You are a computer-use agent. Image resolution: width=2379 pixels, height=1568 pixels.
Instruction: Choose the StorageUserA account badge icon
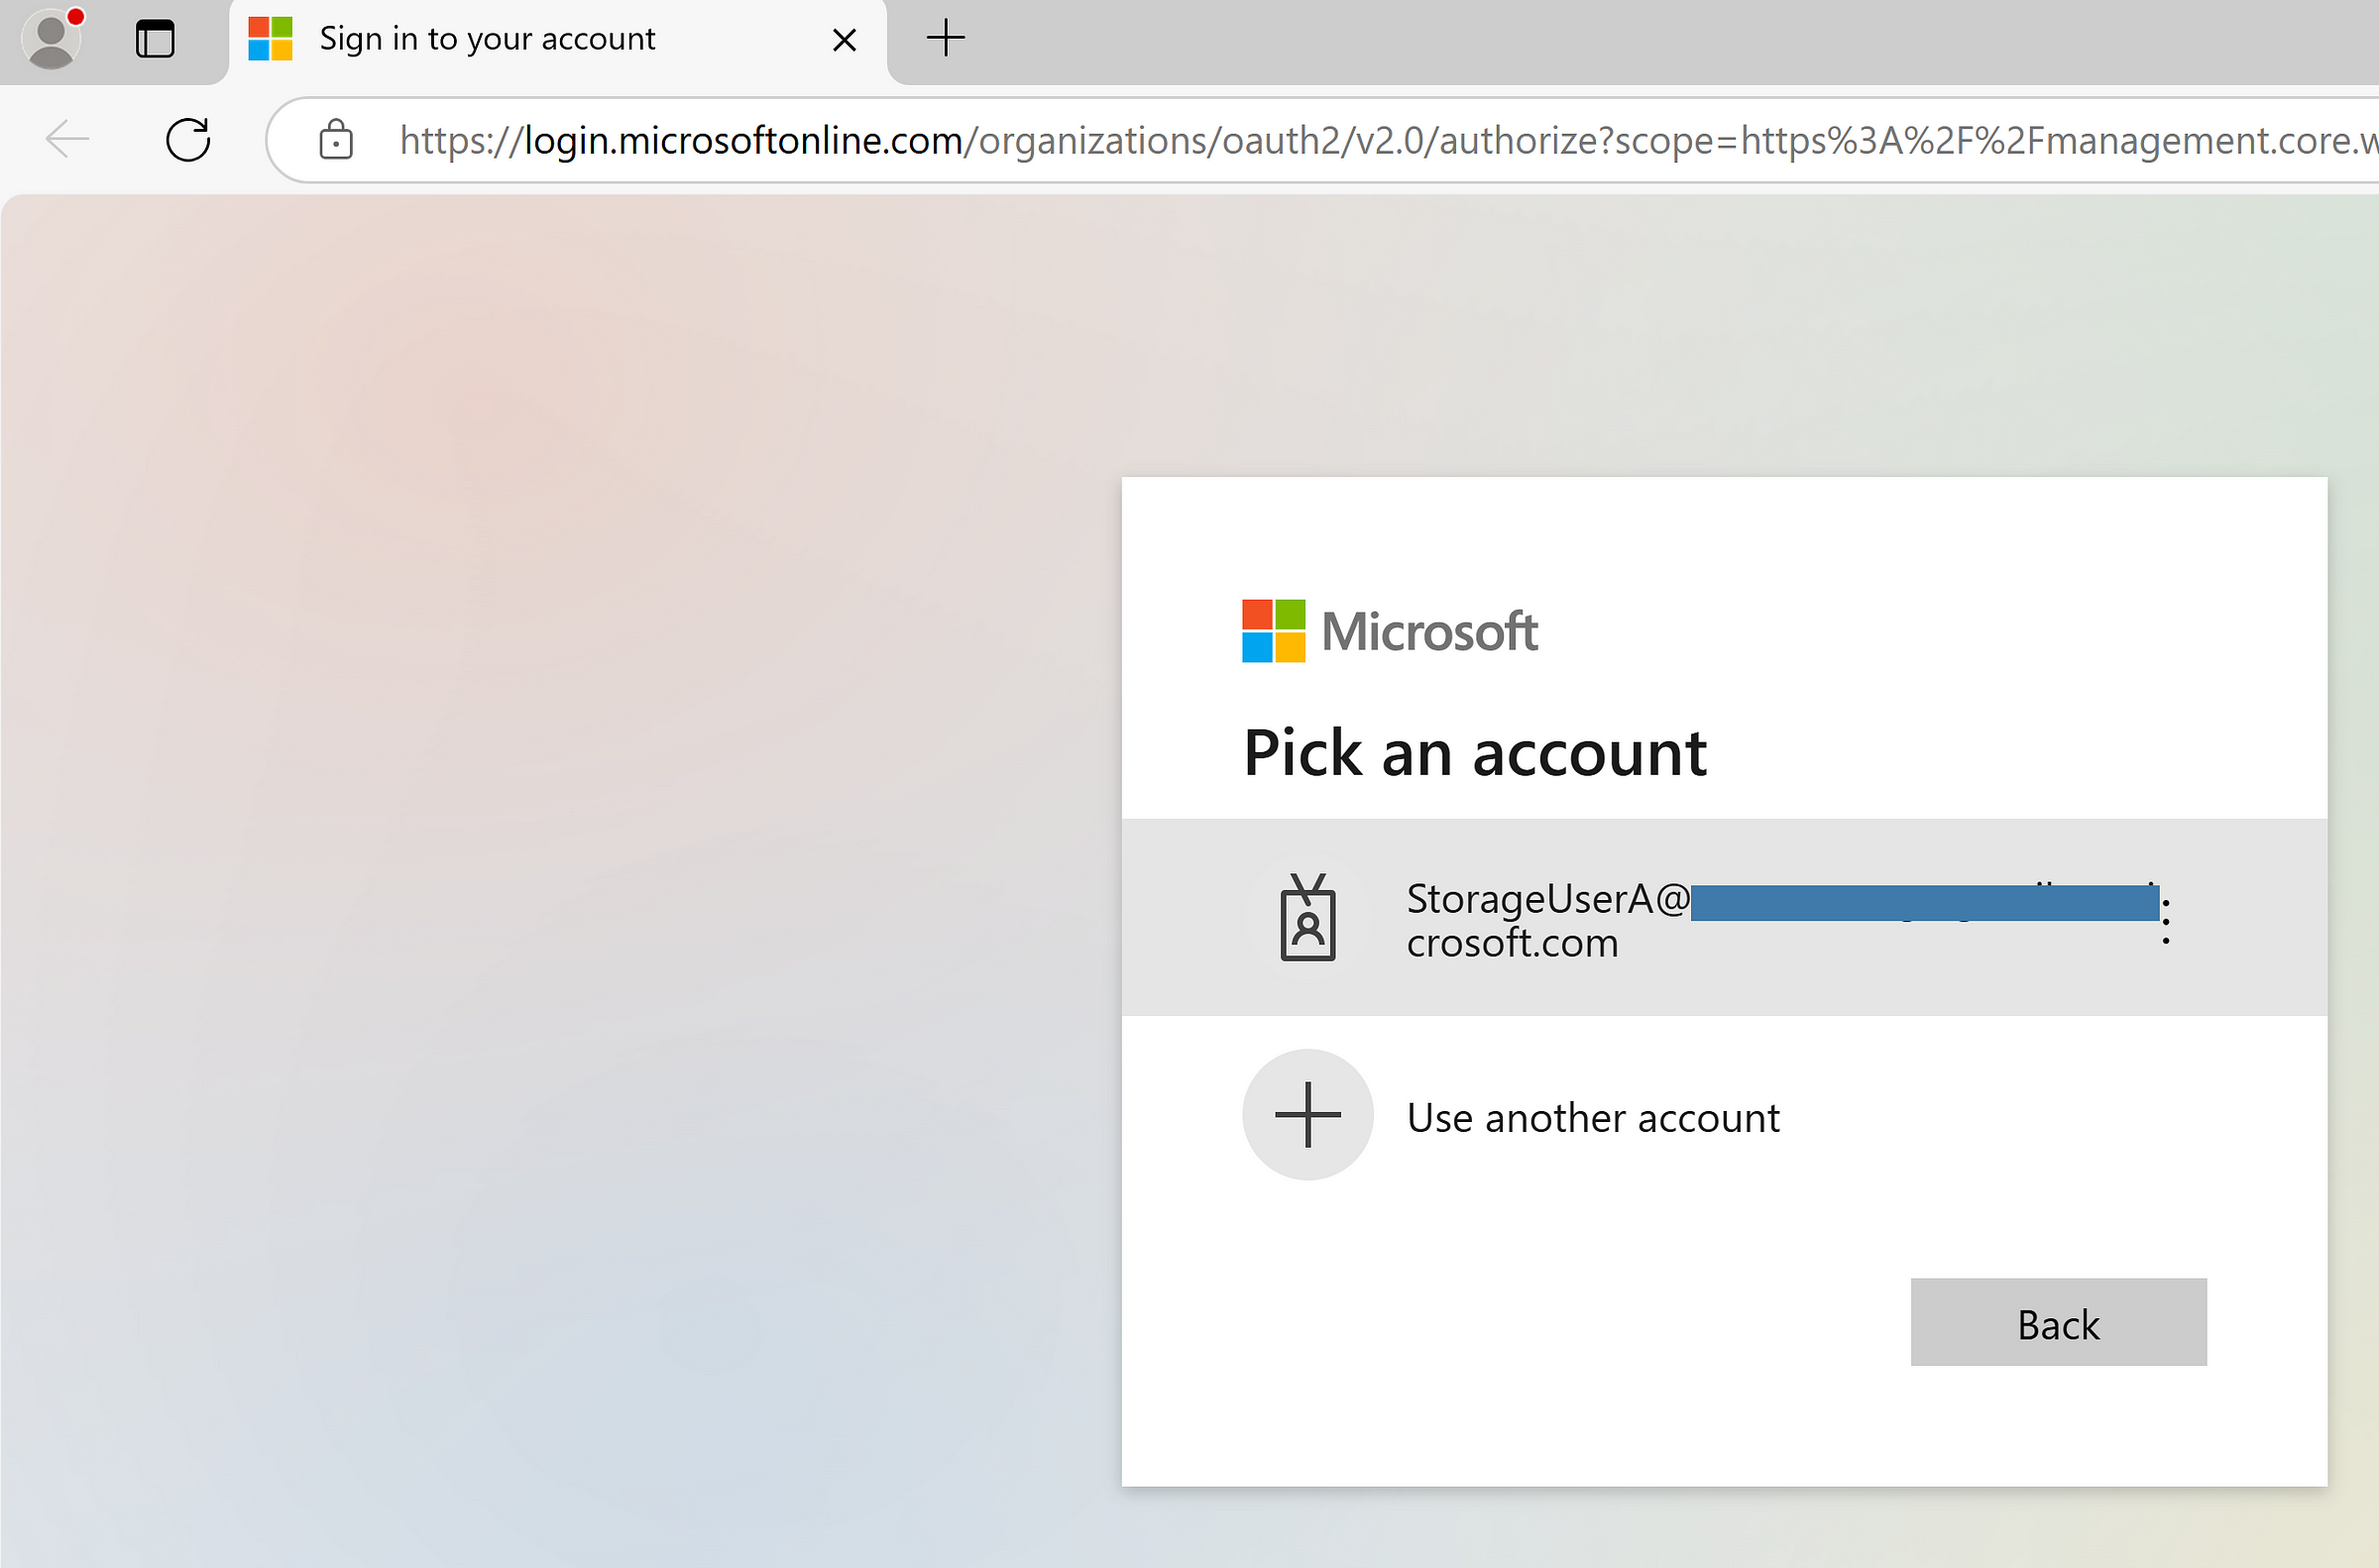pos(1307,917)
